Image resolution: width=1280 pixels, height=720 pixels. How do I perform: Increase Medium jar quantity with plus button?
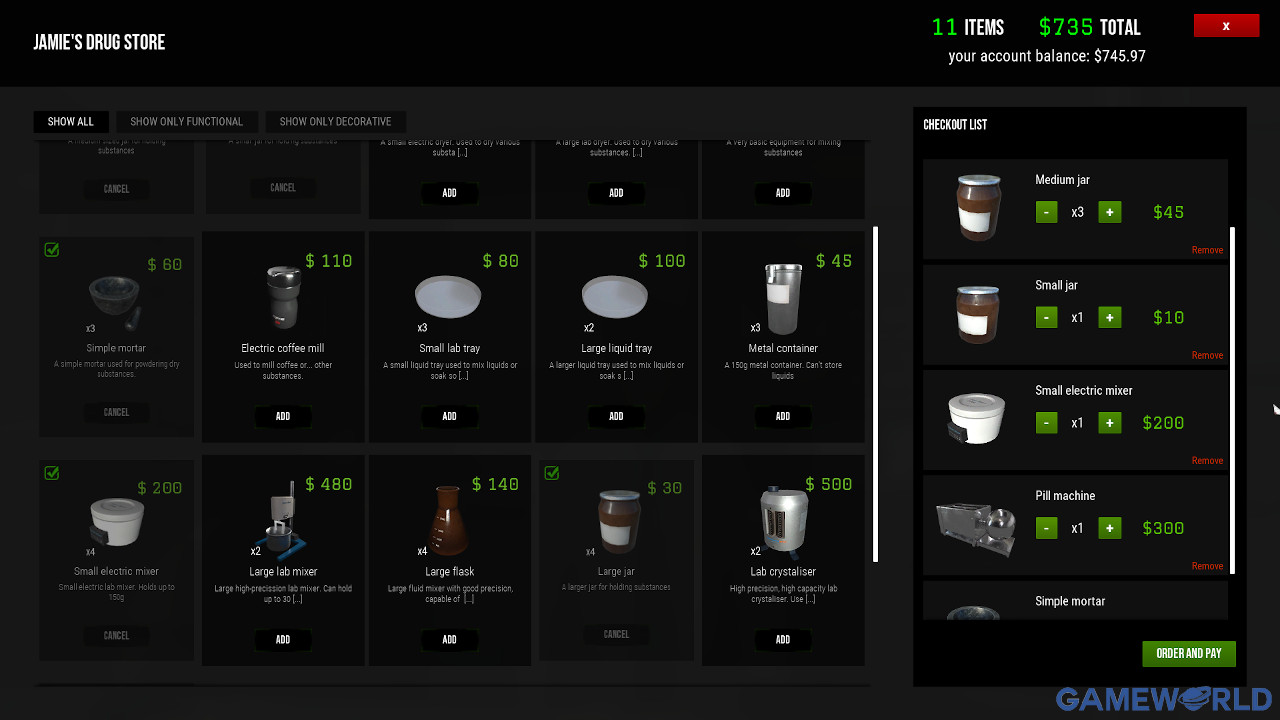tap(1109, 212)
